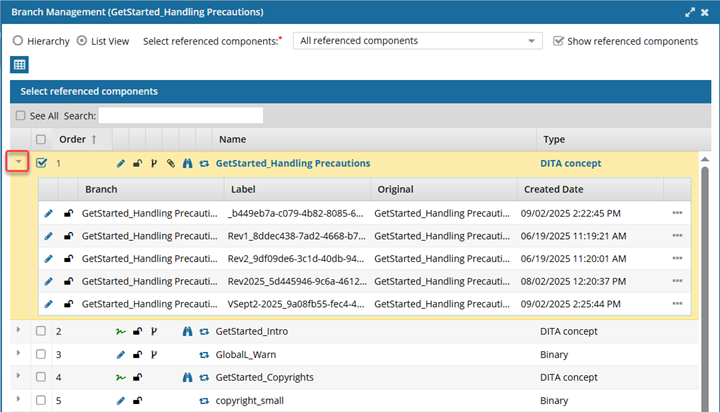
Task: Click the paperclip icon in row 1
Action: click(x=171, y=163)
